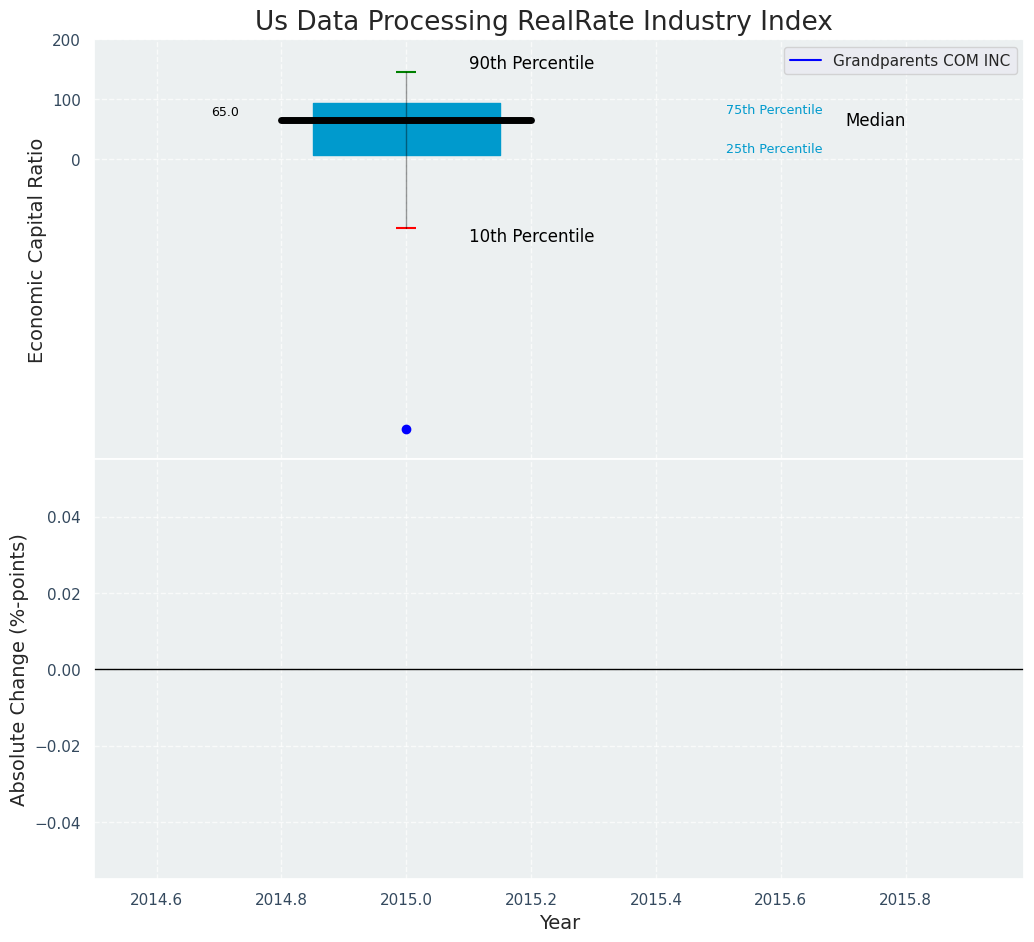Click the green 90th percentile whisker cap
Image resolution: width=1034 pixels, height=942 pixels.
406,72
